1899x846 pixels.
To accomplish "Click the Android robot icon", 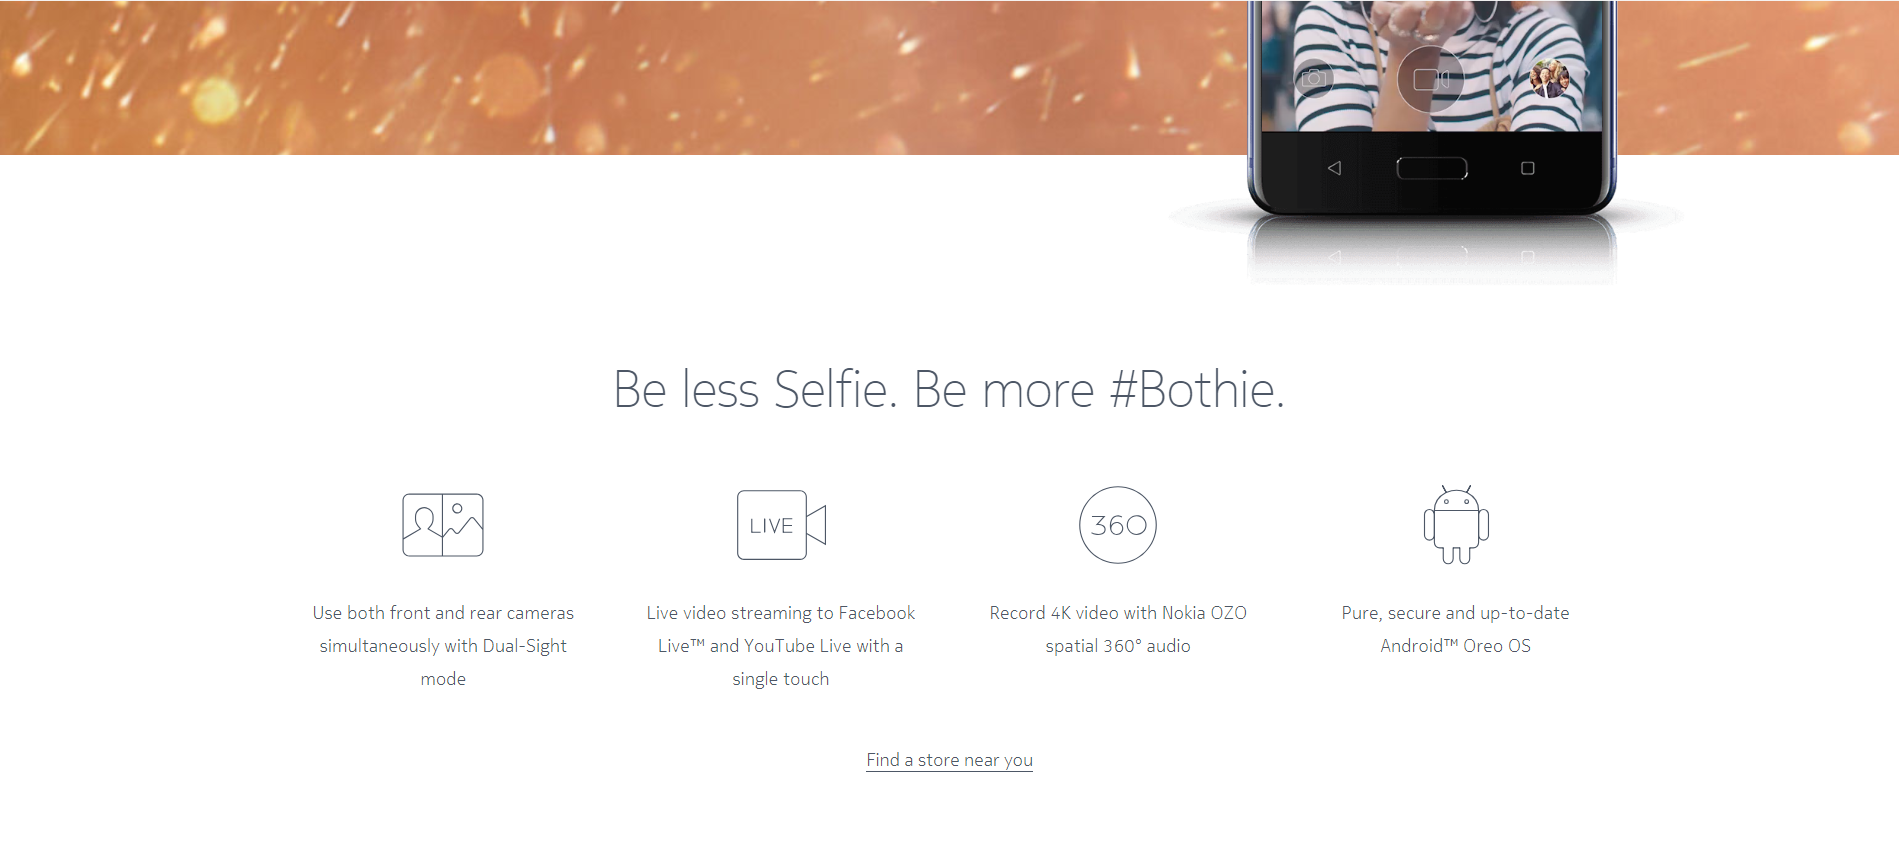I will [1456, 525].
